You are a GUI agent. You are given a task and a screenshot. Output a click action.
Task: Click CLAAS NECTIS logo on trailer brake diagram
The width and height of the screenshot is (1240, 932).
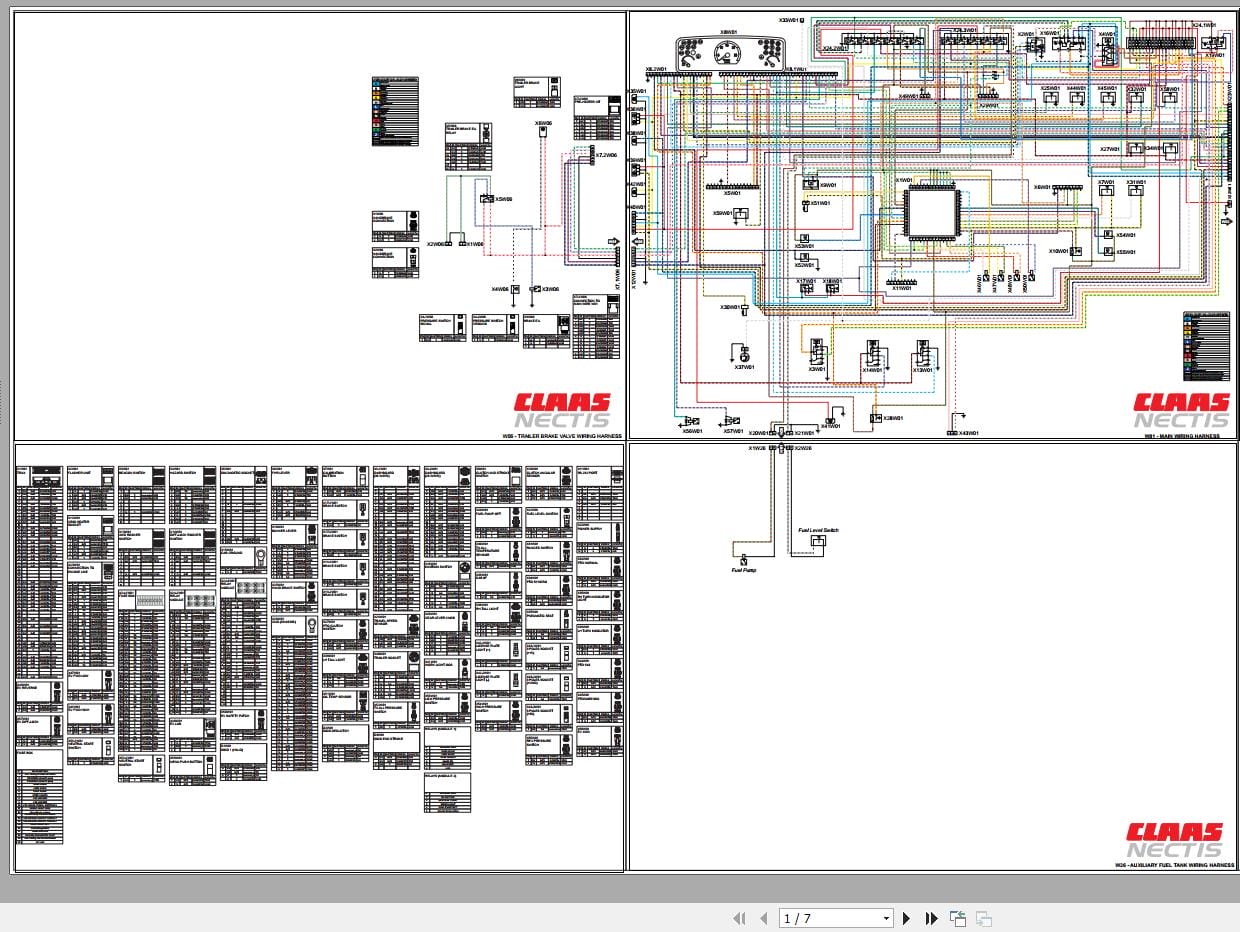coord(562,410)
